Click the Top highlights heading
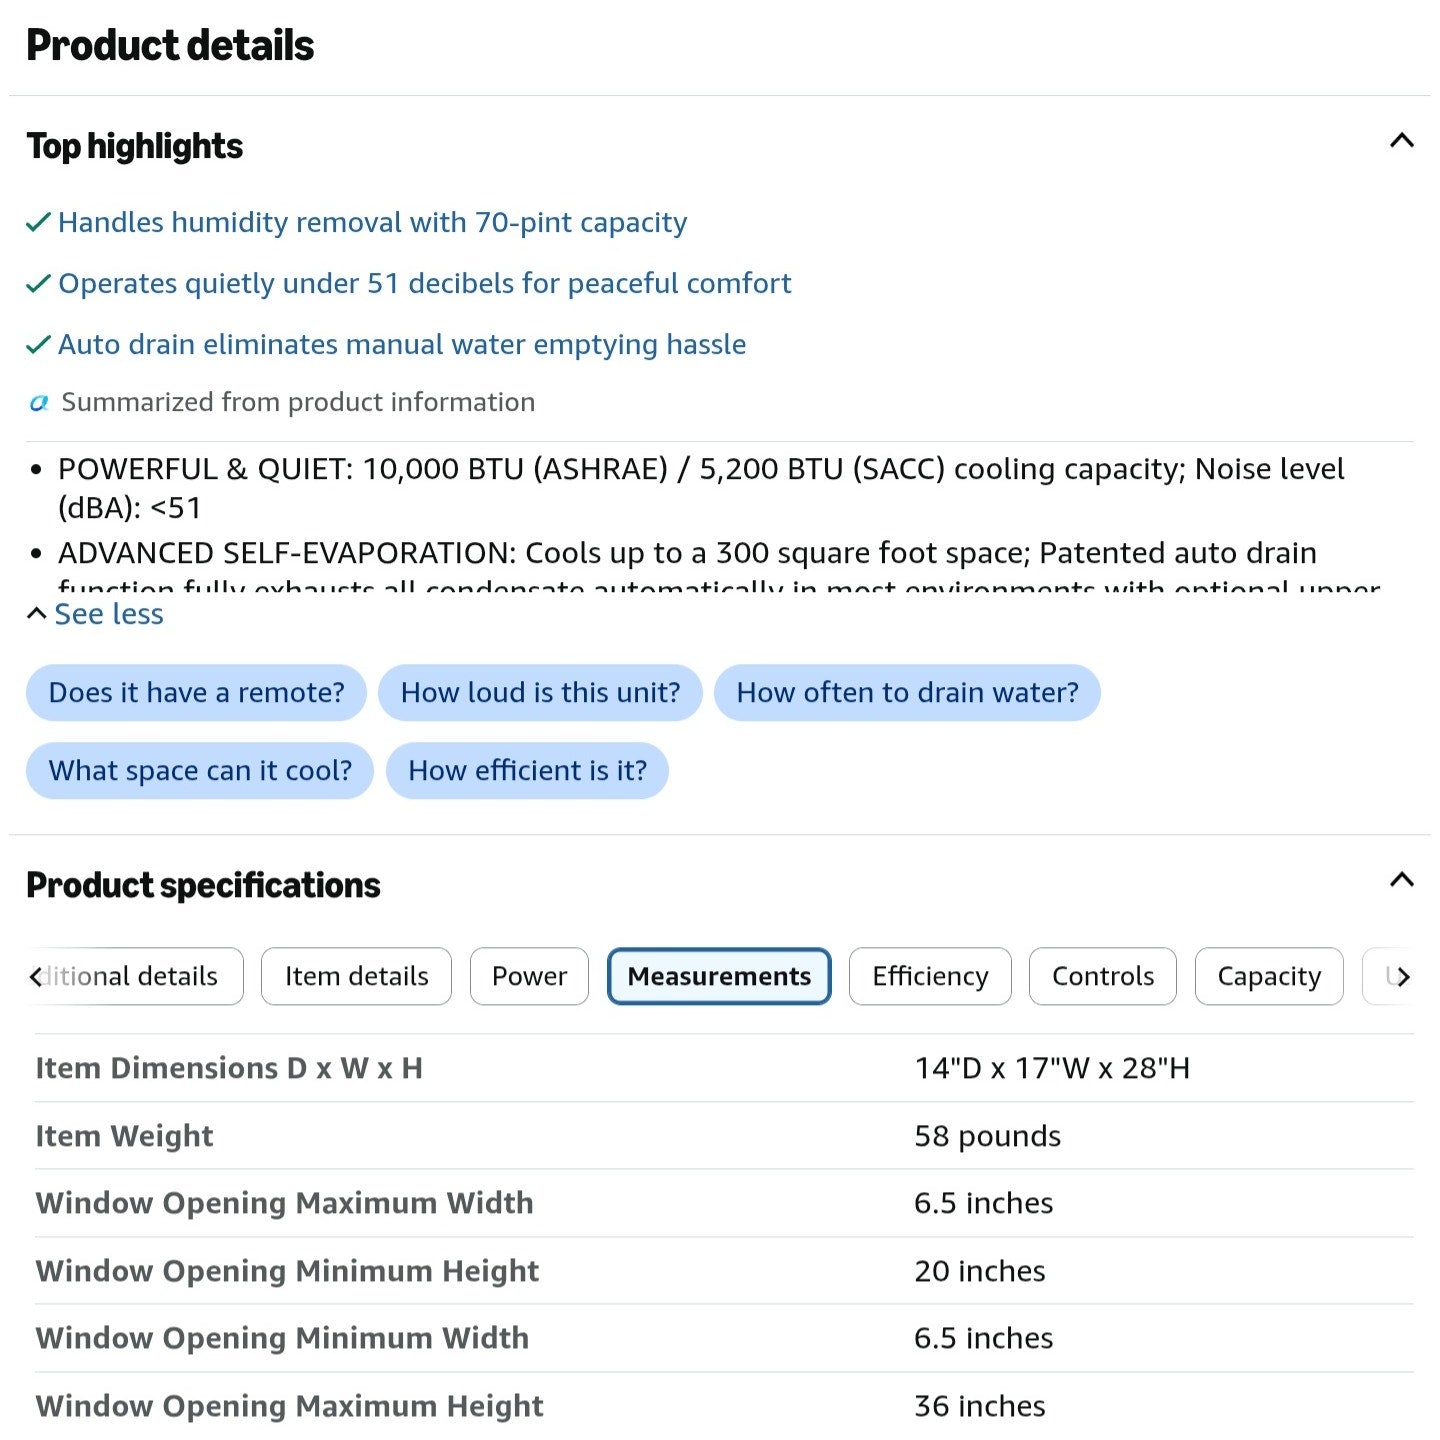 (134, 146)
